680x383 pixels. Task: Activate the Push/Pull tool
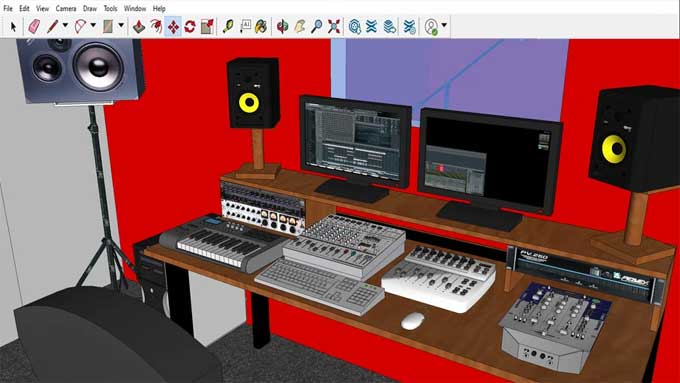(139, 26)
